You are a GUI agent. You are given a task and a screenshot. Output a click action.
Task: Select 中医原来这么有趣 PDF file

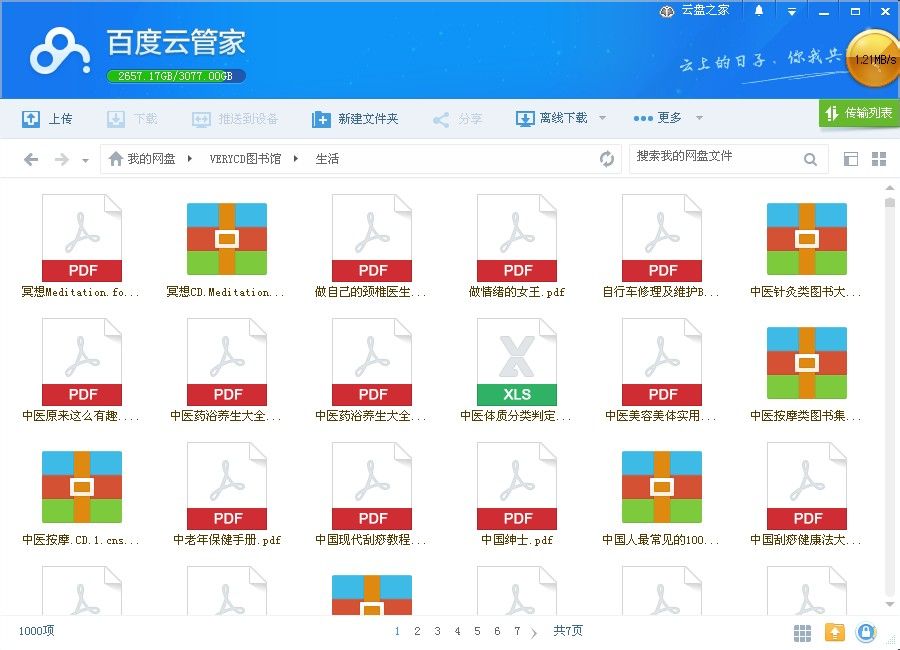pyautogui.click(x=82, y=371)
